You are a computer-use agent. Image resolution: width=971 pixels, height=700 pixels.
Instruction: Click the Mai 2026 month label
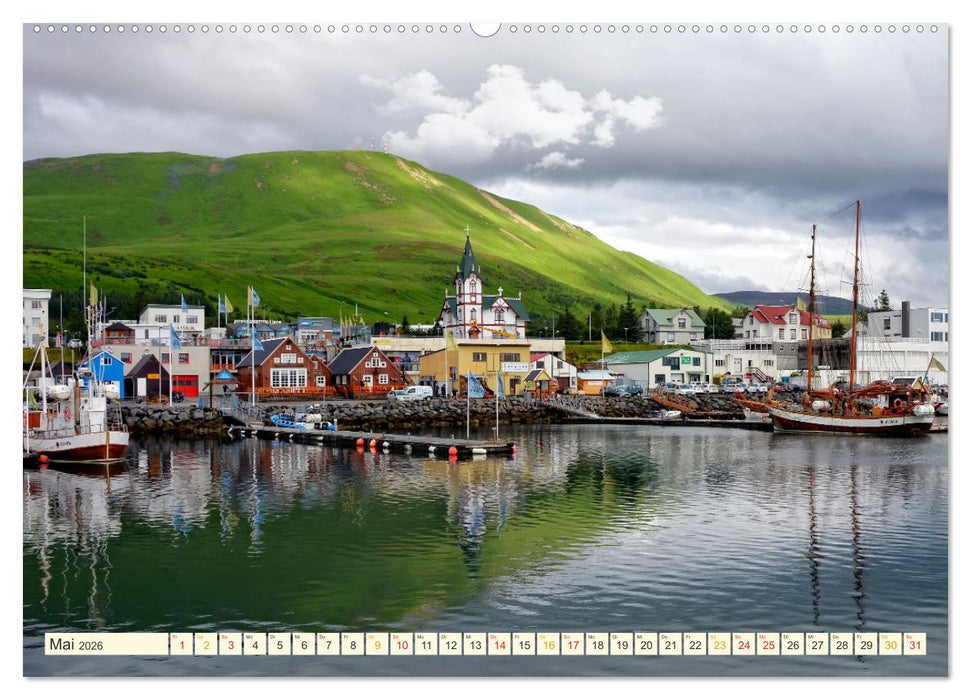point(106,644)
